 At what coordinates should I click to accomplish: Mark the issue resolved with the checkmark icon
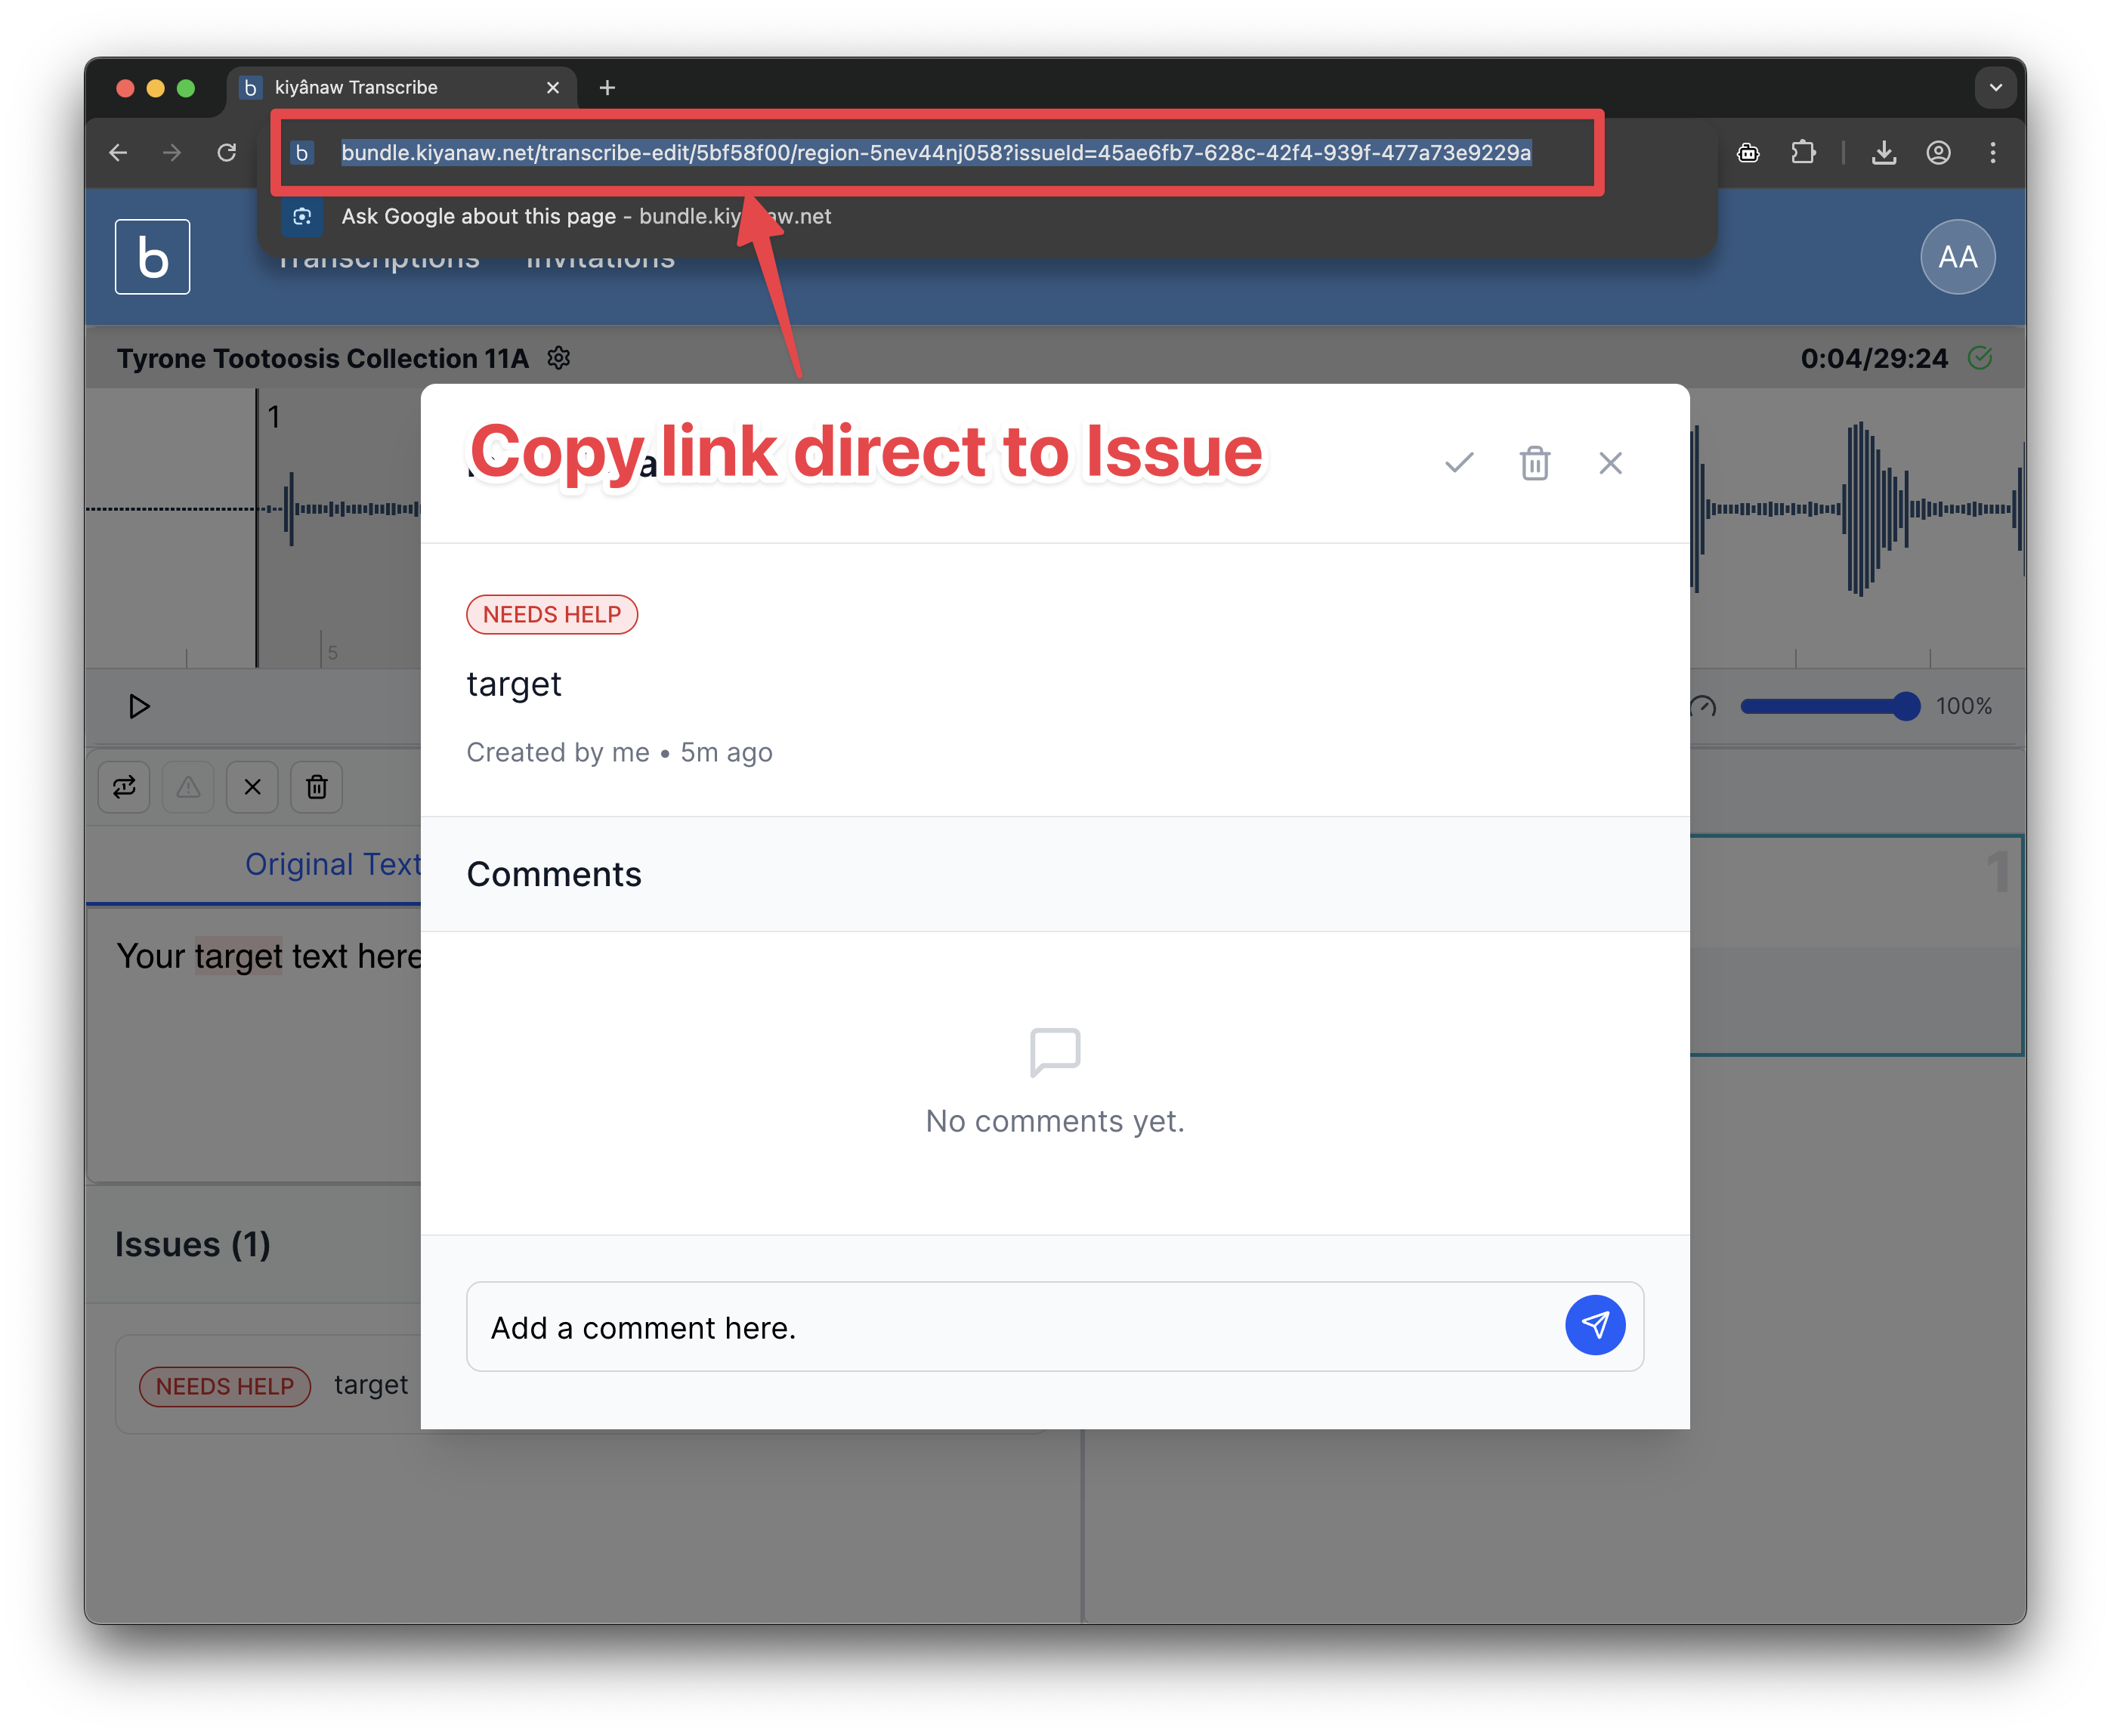click(1458, 462)
